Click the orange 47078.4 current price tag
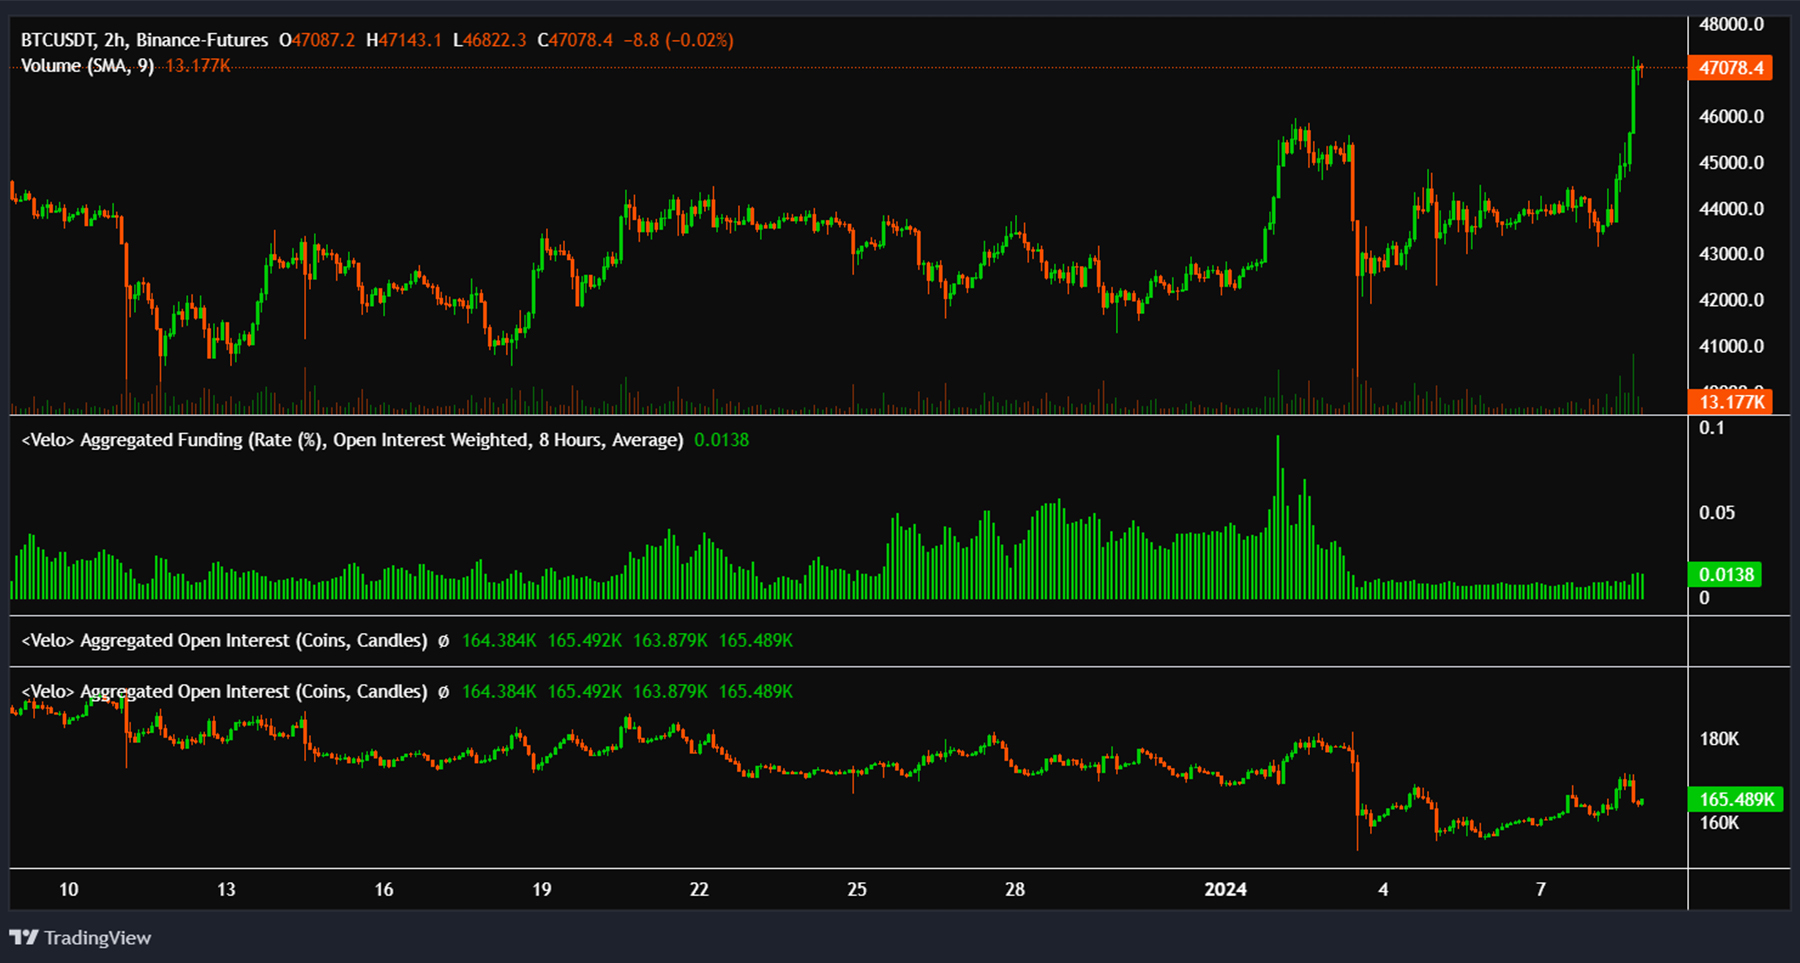Image resolution: width=1800 pixels, height=963 pixels. click(1730, 68)
